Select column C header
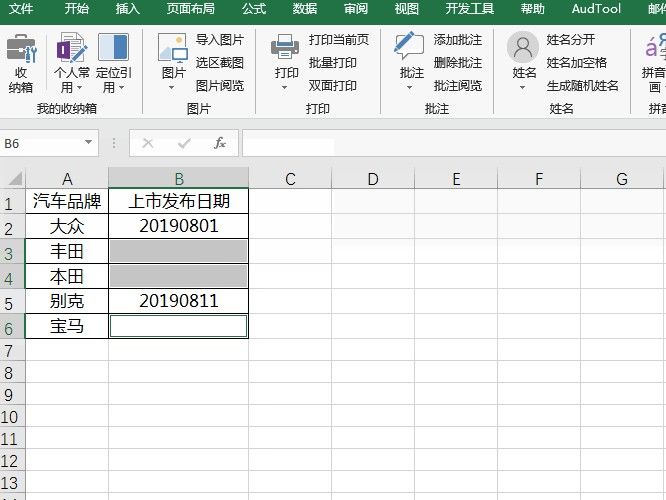The height and width of the screenshot is (500, 666). [x=290, y=178]
